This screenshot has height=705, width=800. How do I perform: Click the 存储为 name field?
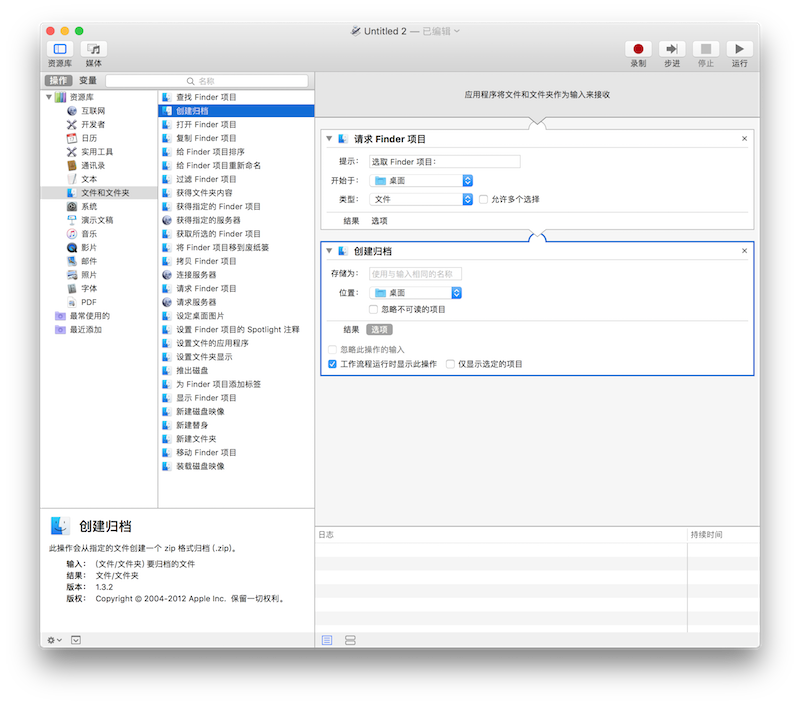(415, 274)
